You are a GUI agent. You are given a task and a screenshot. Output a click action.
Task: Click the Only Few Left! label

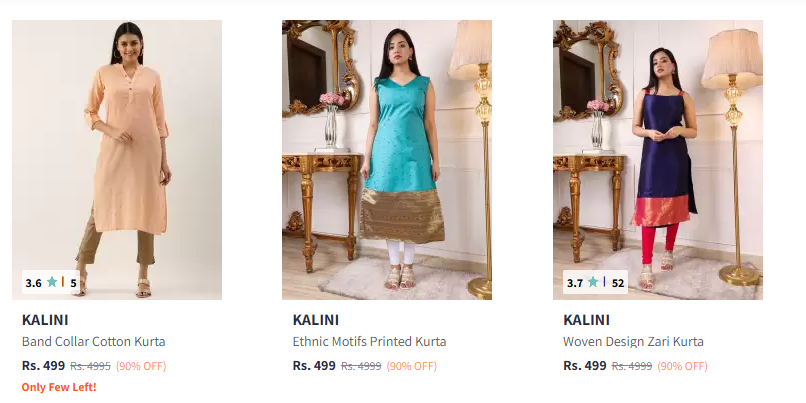point(59,387)
